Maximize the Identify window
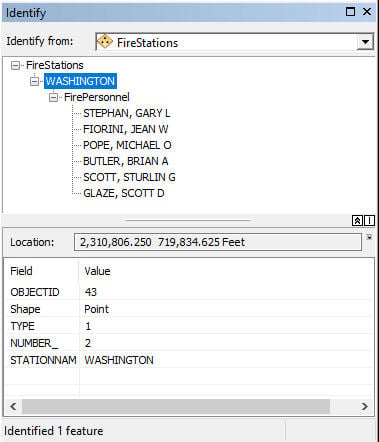 coord(350,12)
